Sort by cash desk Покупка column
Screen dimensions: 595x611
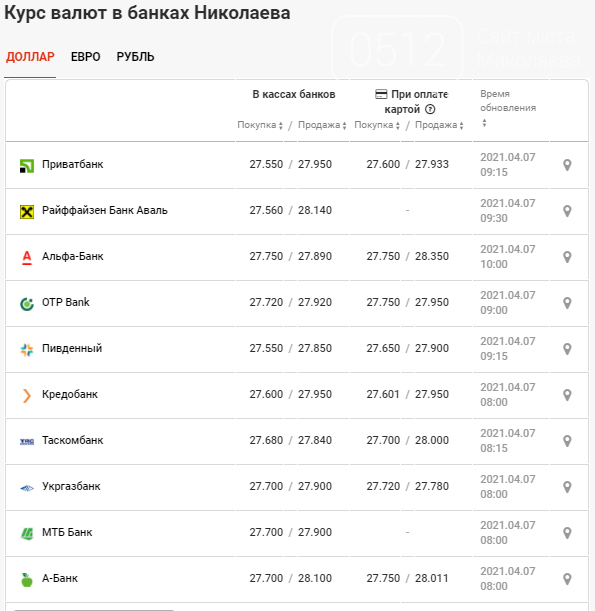pos(260,125)
